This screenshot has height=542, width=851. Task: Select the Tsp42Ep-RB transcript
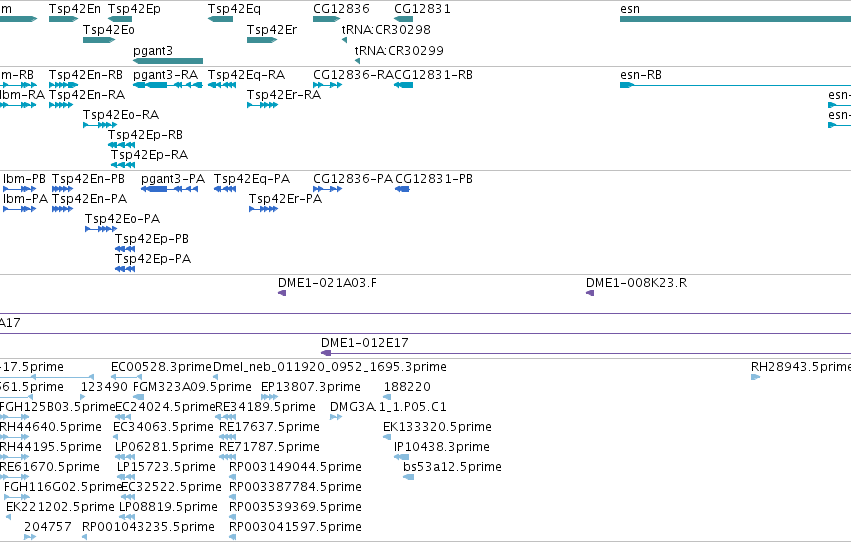point(122,145)
